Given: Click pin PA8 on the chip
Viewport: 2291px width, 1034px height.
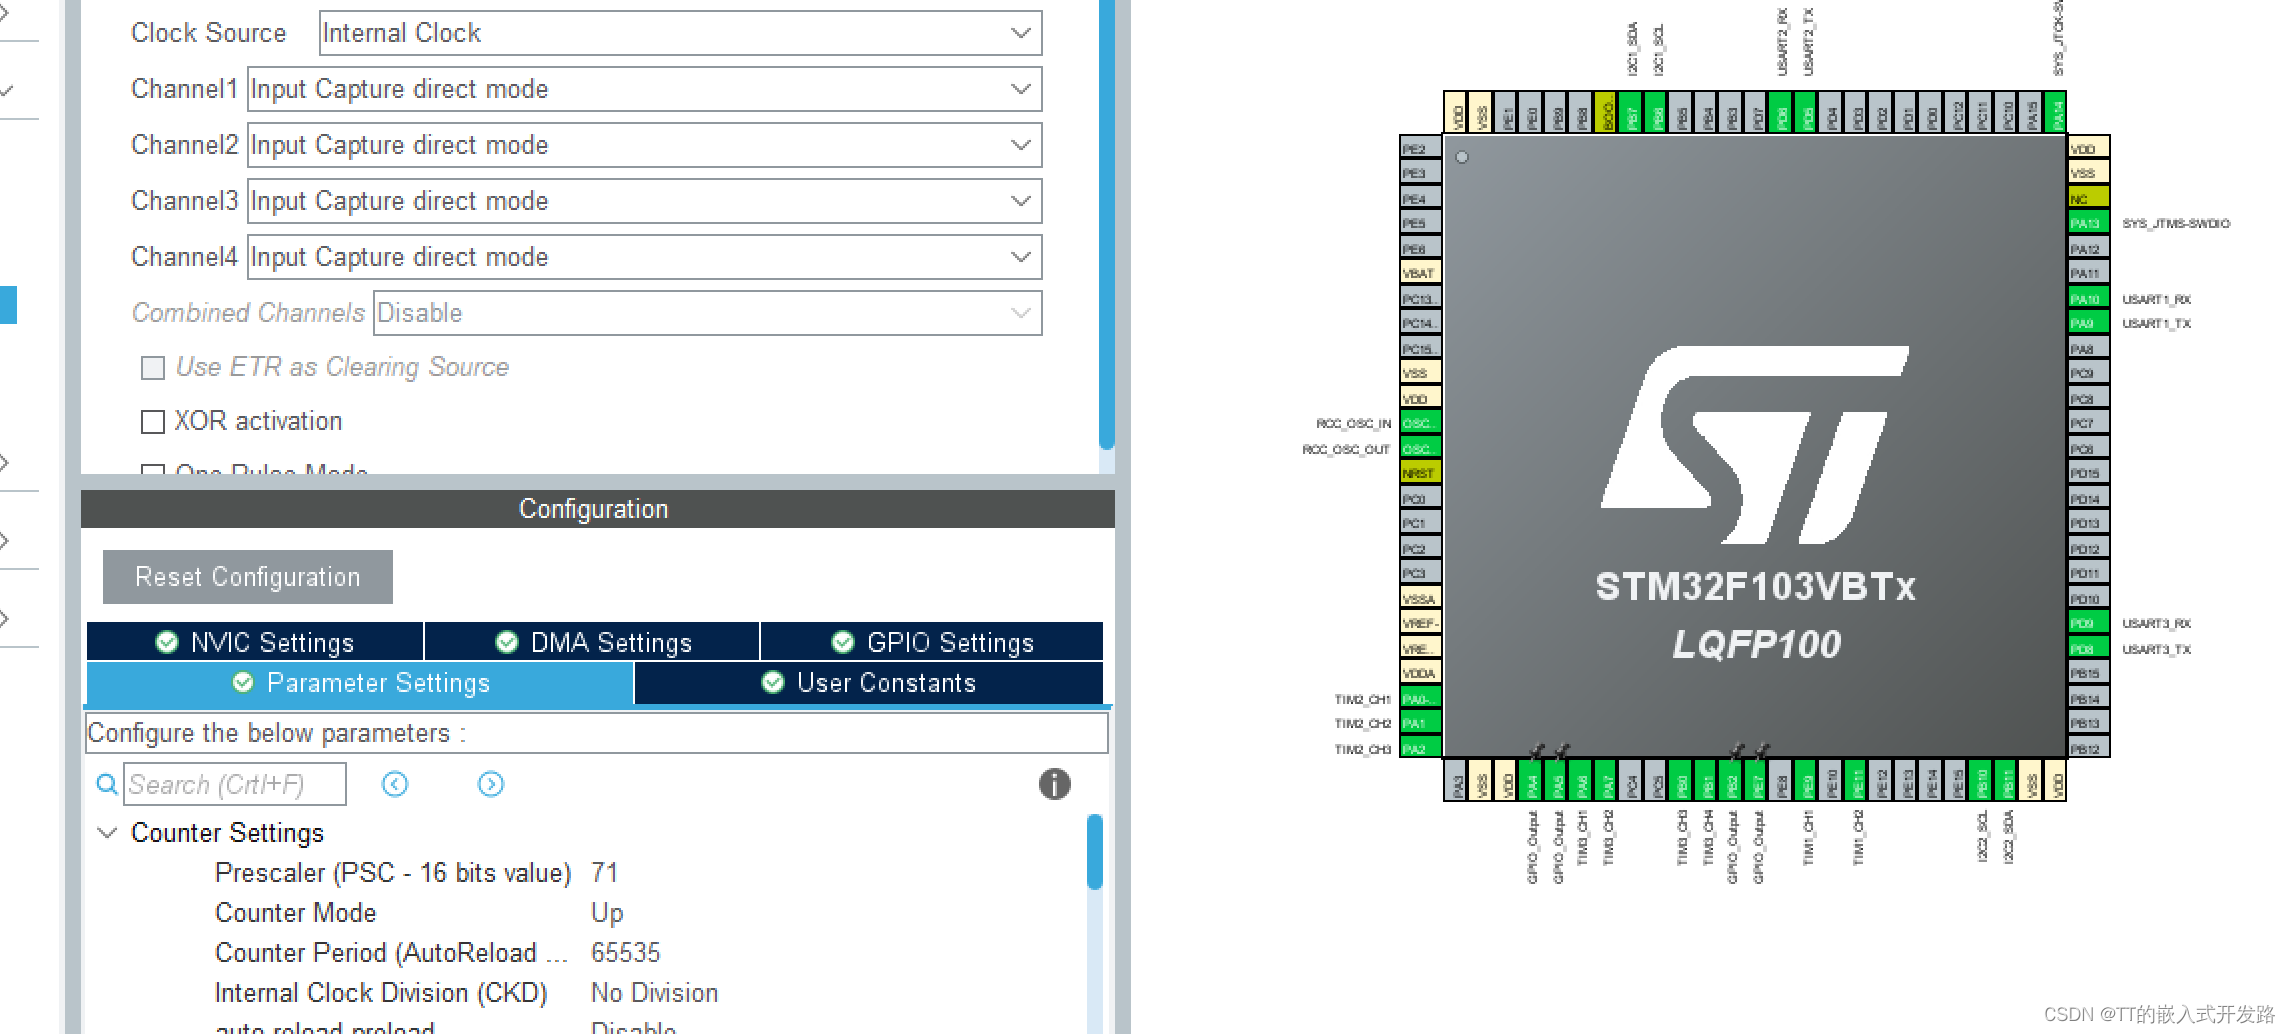Looking at the screenshot, I should (2088, 348).
